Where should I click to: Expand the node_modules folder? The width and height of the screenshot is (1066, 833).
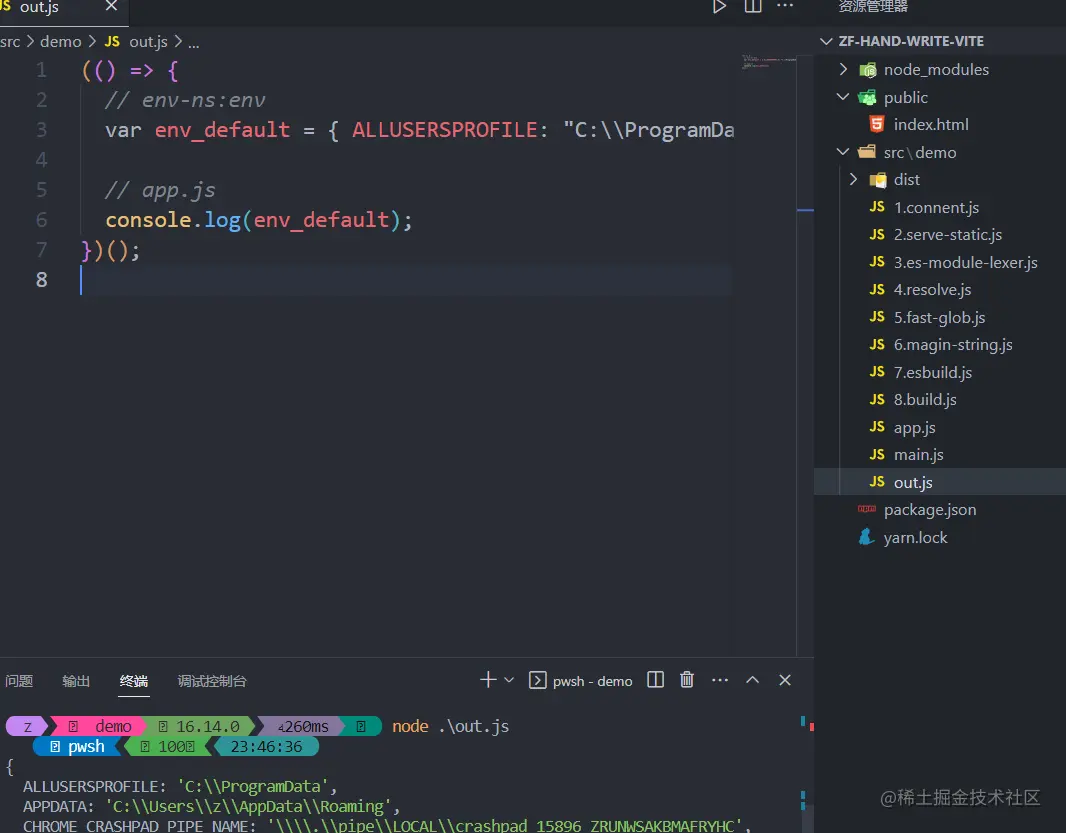coord(843,69)
